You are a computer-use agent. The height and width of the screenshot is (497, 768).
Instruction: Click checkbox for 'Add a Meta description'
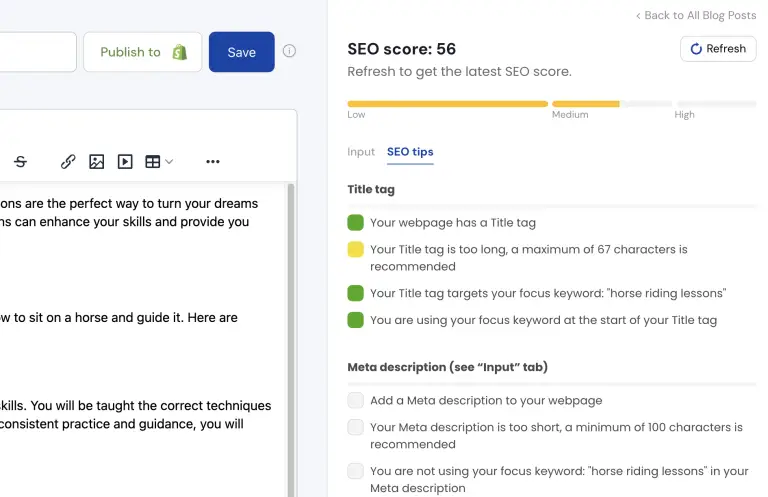click(x=356, y=400)
